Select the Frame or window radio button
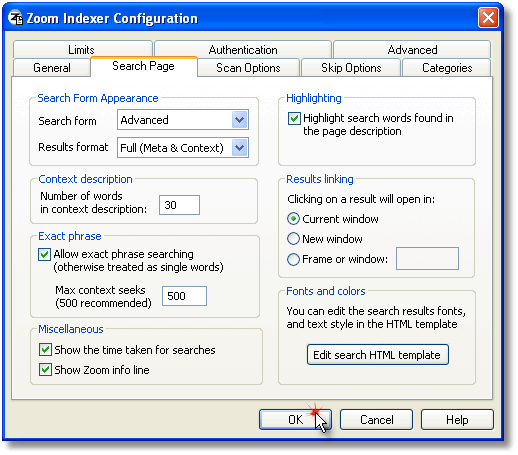The height and width of the screenshot is (455, 518). [x=293, y=259]
